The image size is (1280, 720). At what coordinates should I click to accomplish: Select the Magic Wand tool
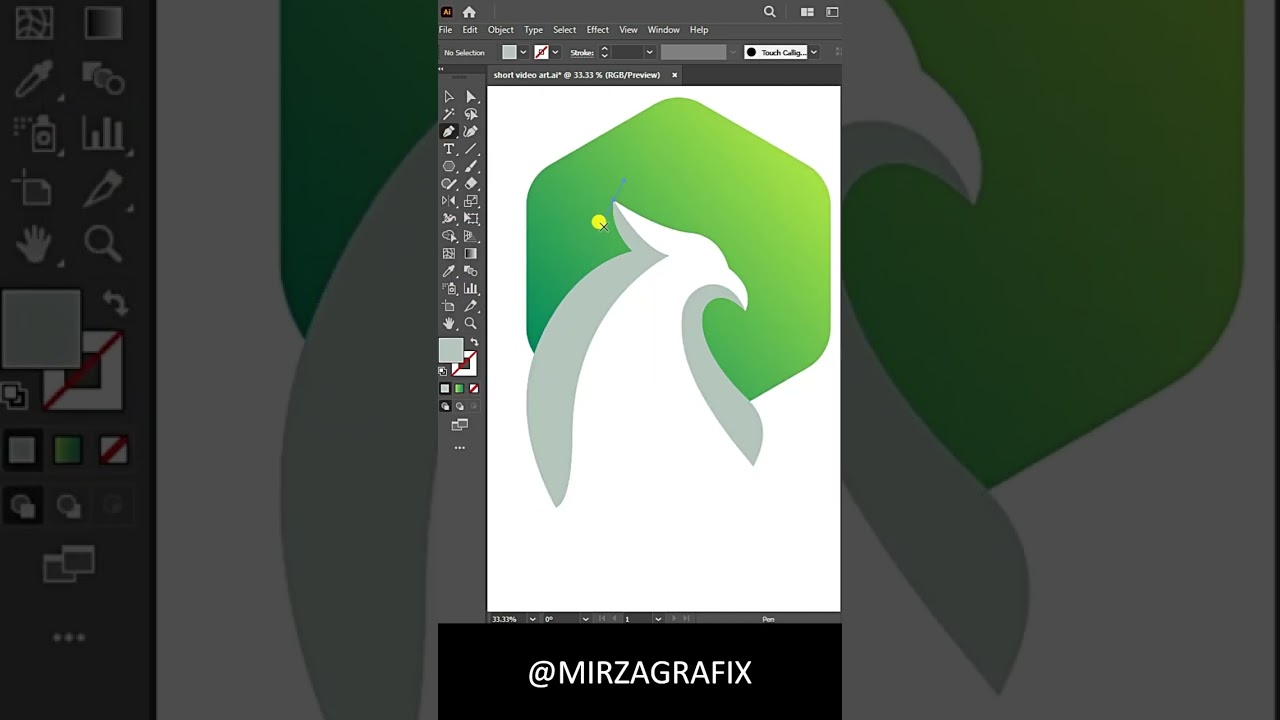click(x=449, y=114)
